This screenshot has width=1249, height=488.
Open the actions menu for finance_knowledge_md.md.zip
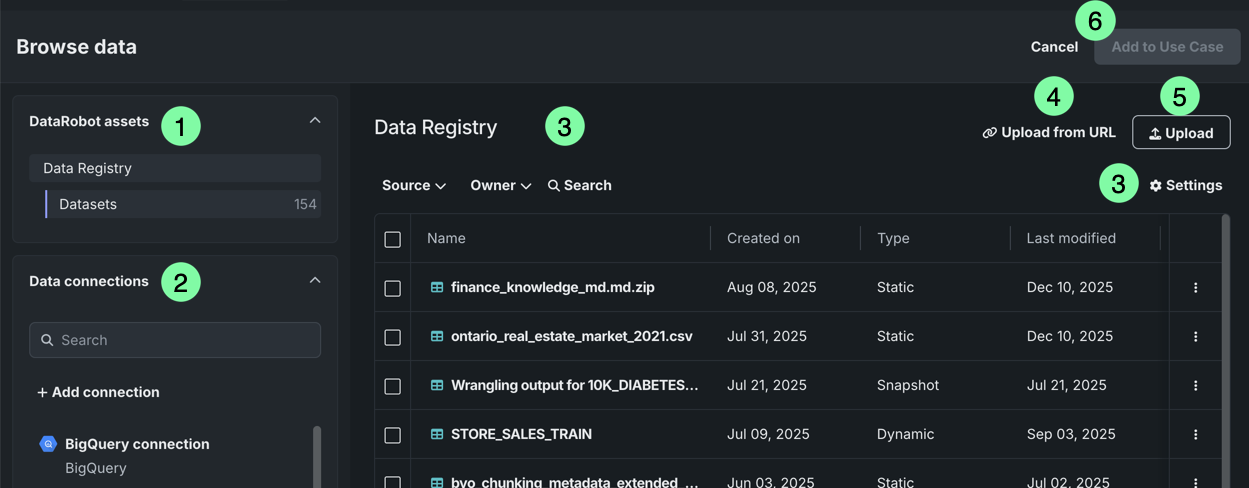pyautogui.click(x=1195, y=287)
